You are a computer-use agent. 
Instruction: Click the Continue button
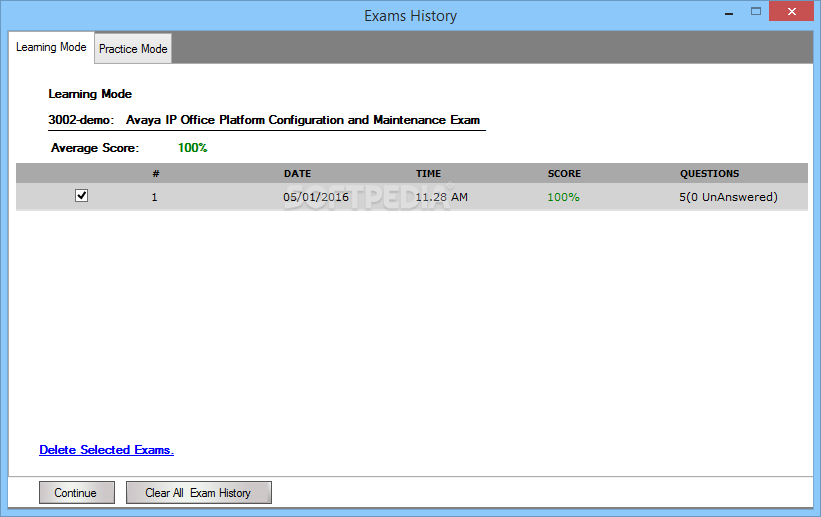point(77,492)
